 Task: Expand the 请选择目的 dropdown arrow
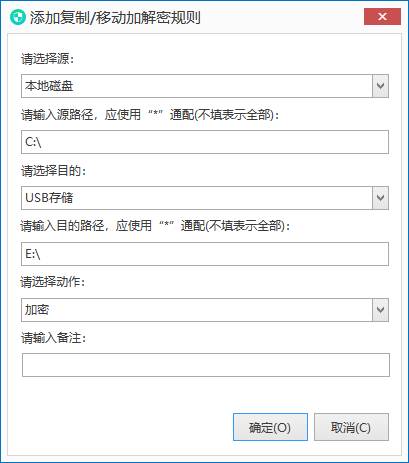click(380, 198)
